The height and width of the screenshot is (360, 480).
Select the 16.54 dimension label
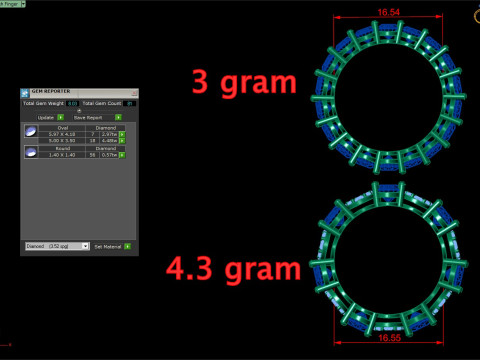click(x=388, y=12)
